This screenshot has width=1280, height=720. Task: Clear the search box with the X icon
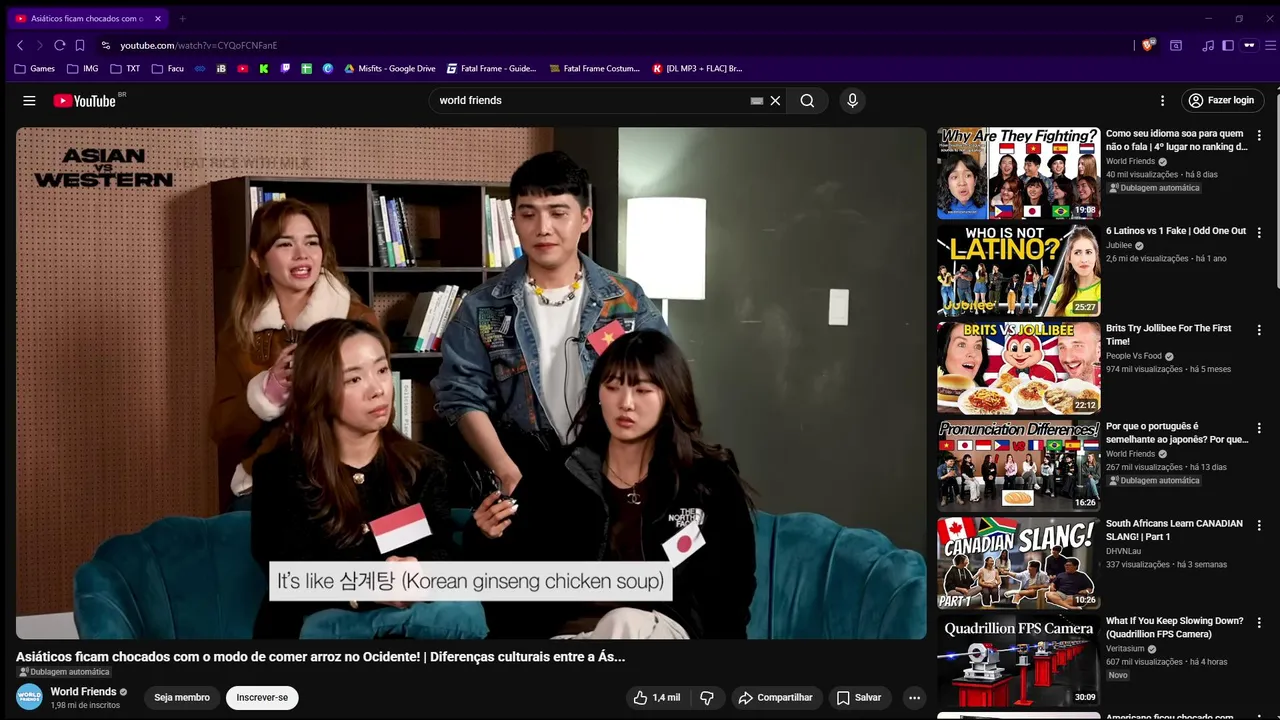point(775,100)
